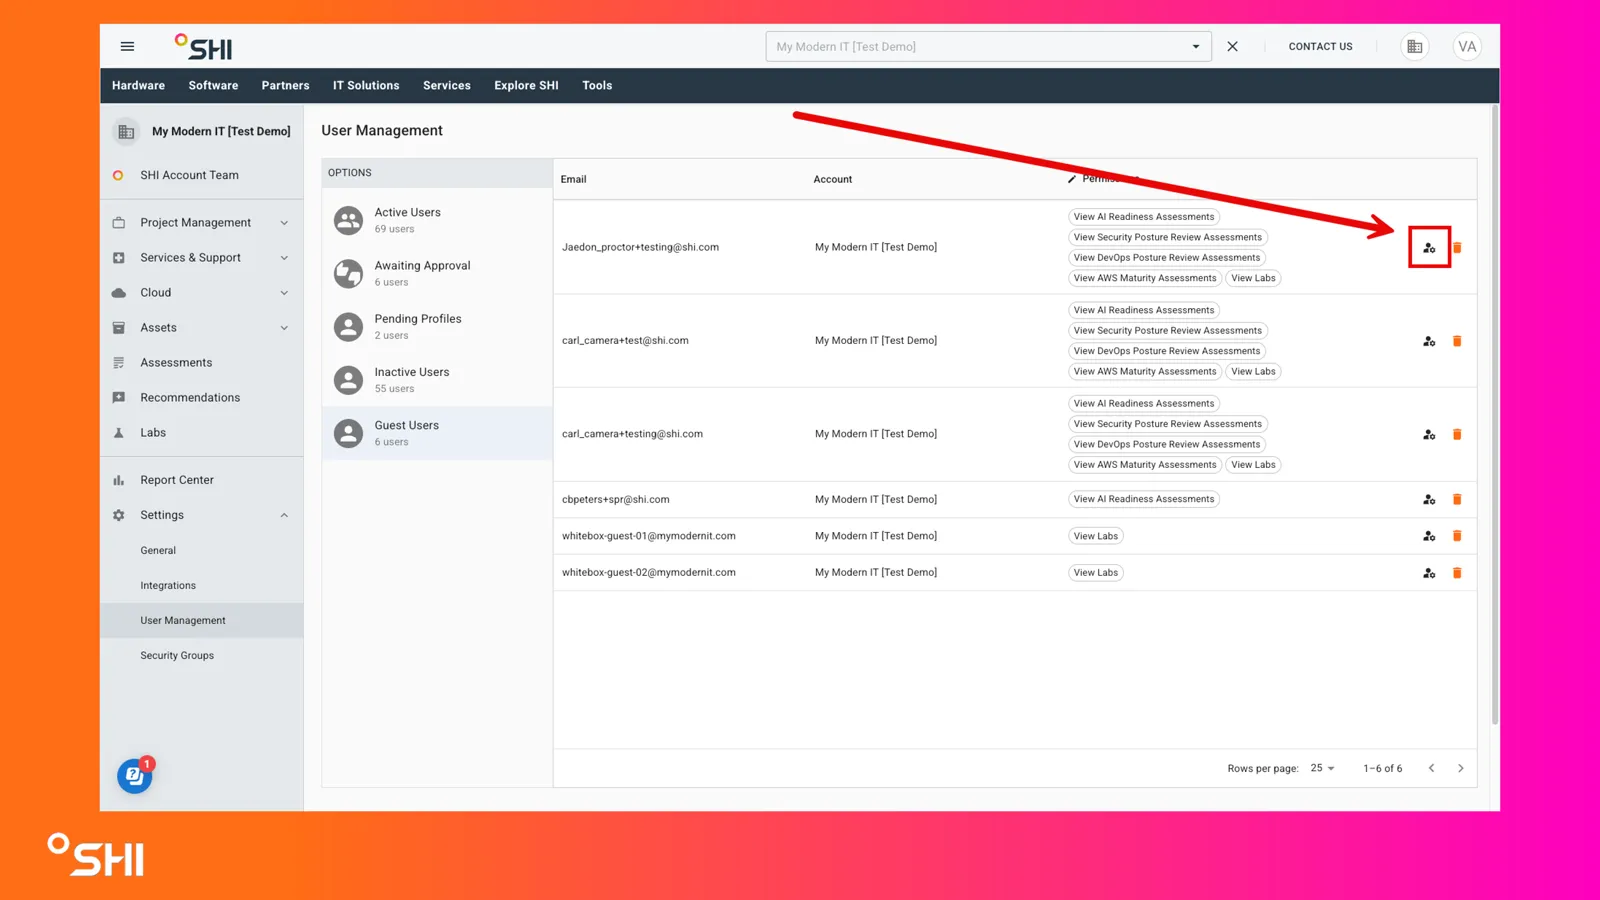The width and height of the screenshot is (1600, 900).
Task: Change rows per page dropdown value 25
Action: pos(1322,768)
